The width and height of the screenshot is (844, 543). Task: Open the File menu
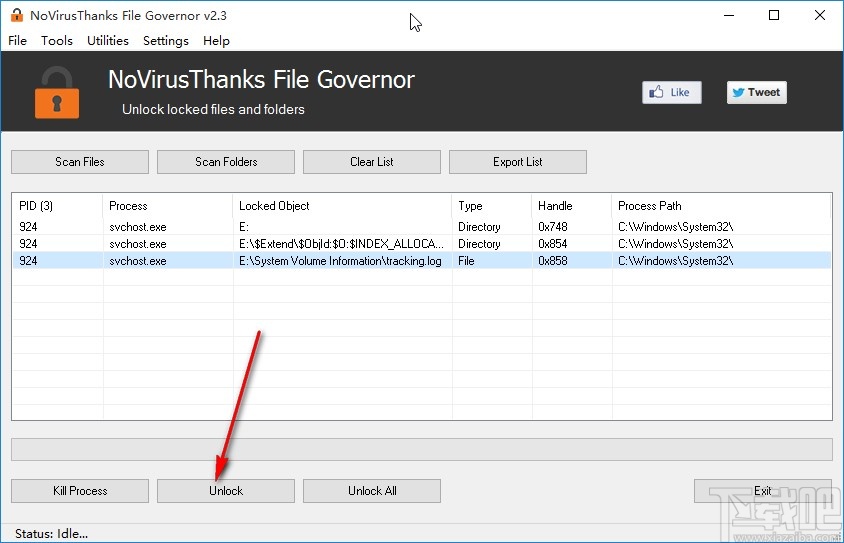click(17, 41)
